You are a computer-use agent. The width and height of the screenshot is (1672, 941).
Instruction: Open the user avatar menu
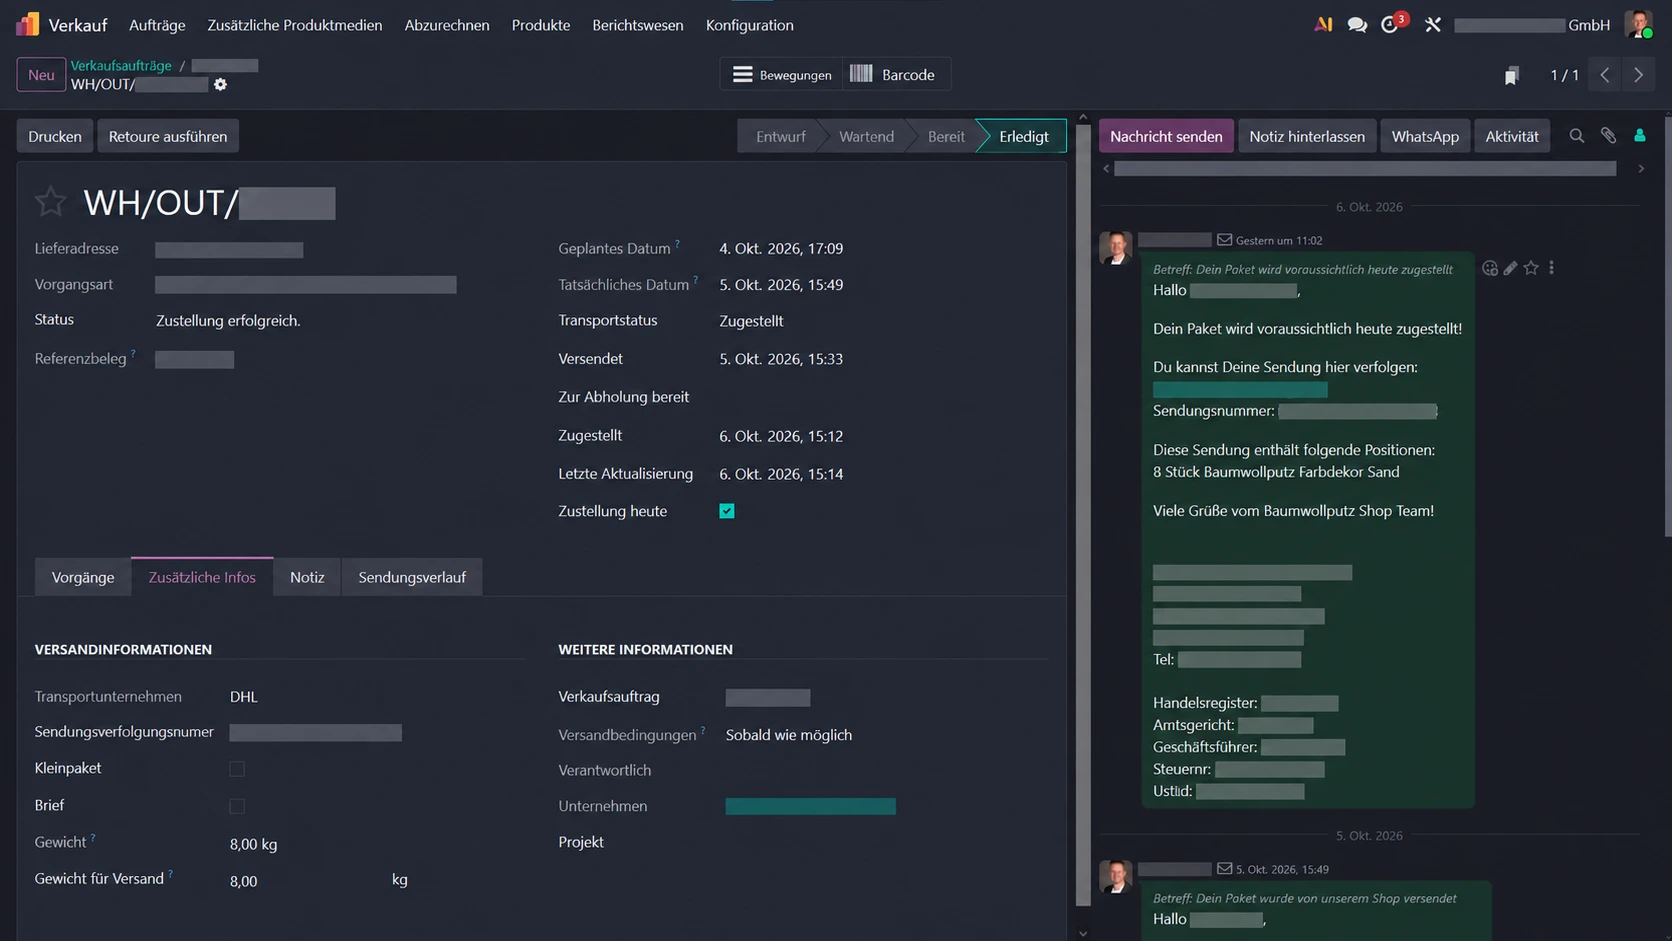click(x=1638, y=24)
